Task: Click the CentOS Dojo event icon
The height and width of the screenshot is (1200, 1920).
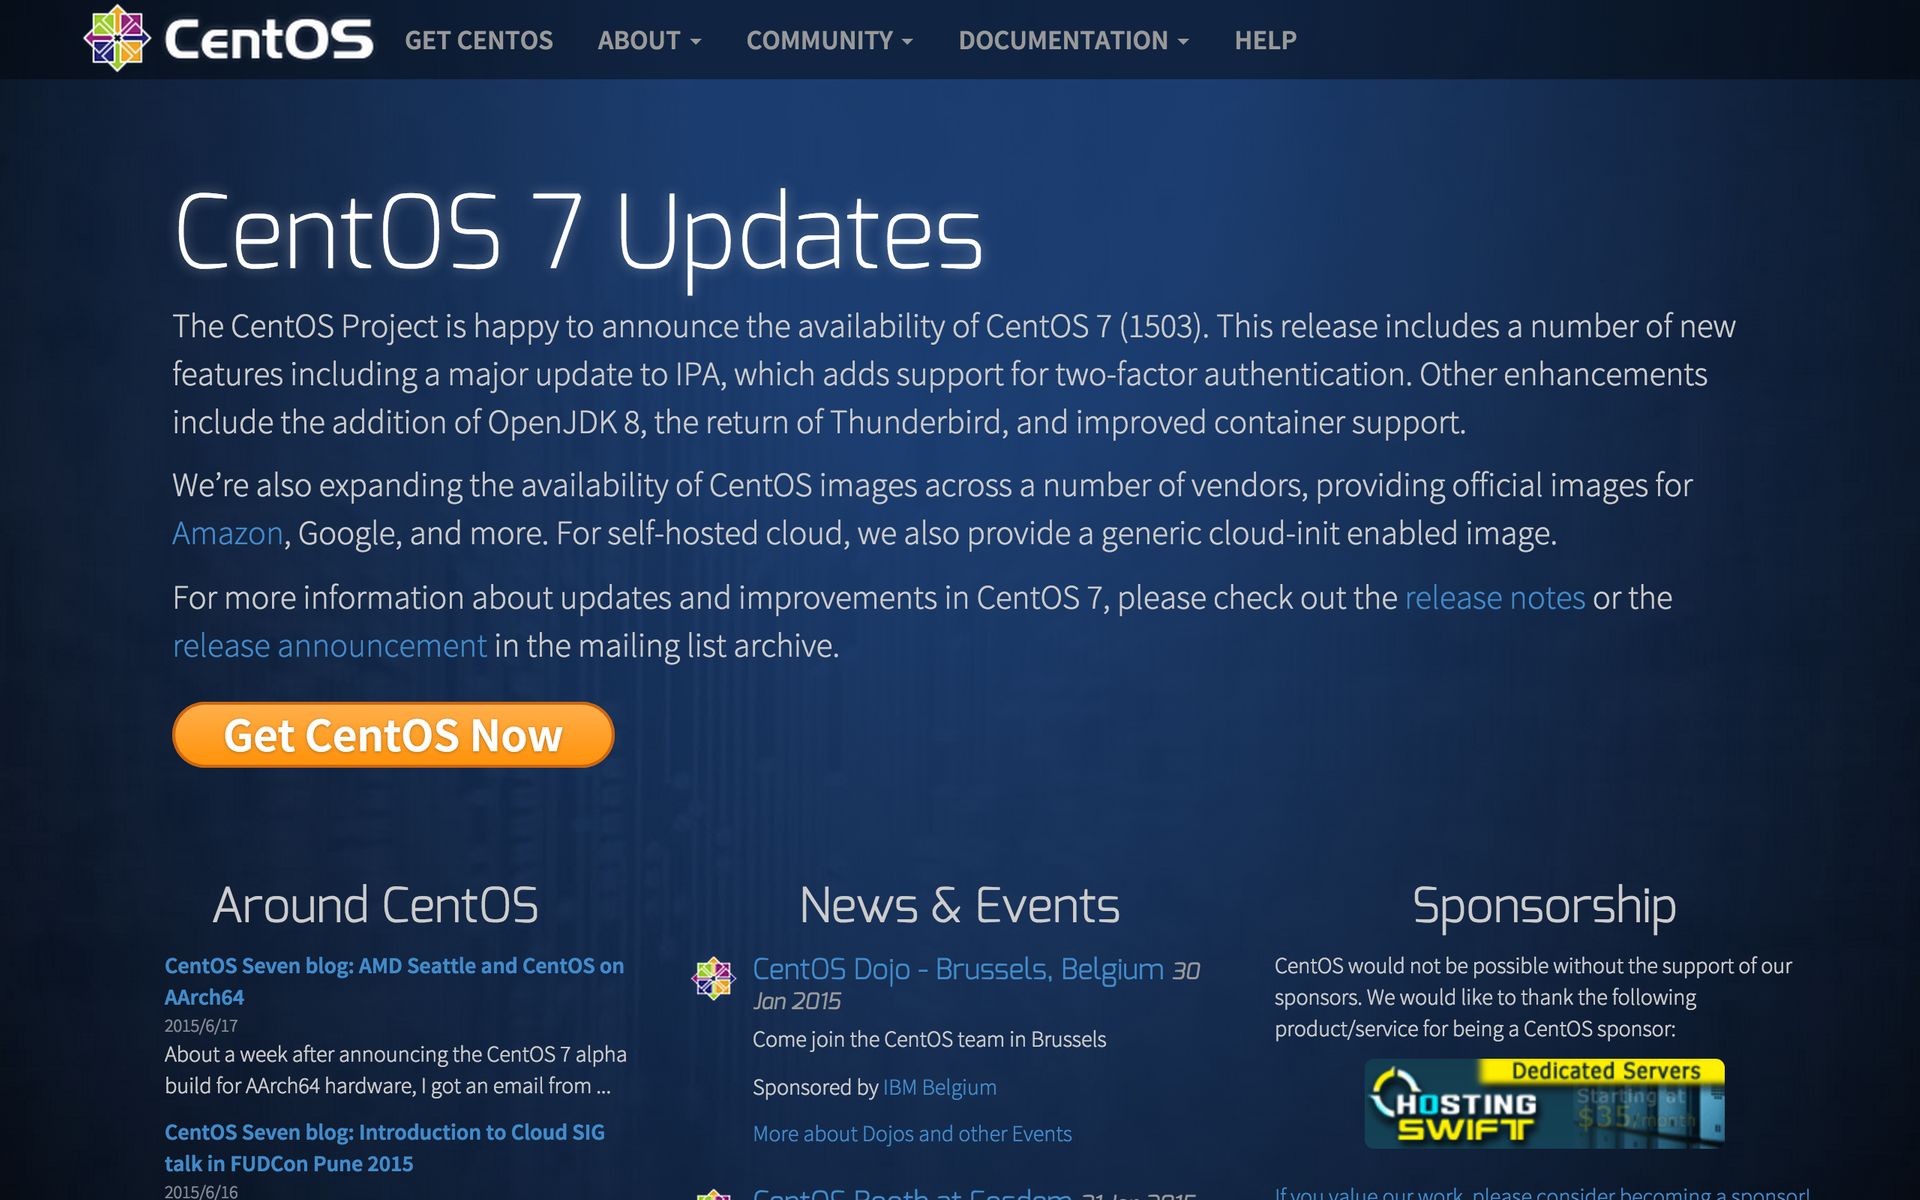Action: coord(715,980)
